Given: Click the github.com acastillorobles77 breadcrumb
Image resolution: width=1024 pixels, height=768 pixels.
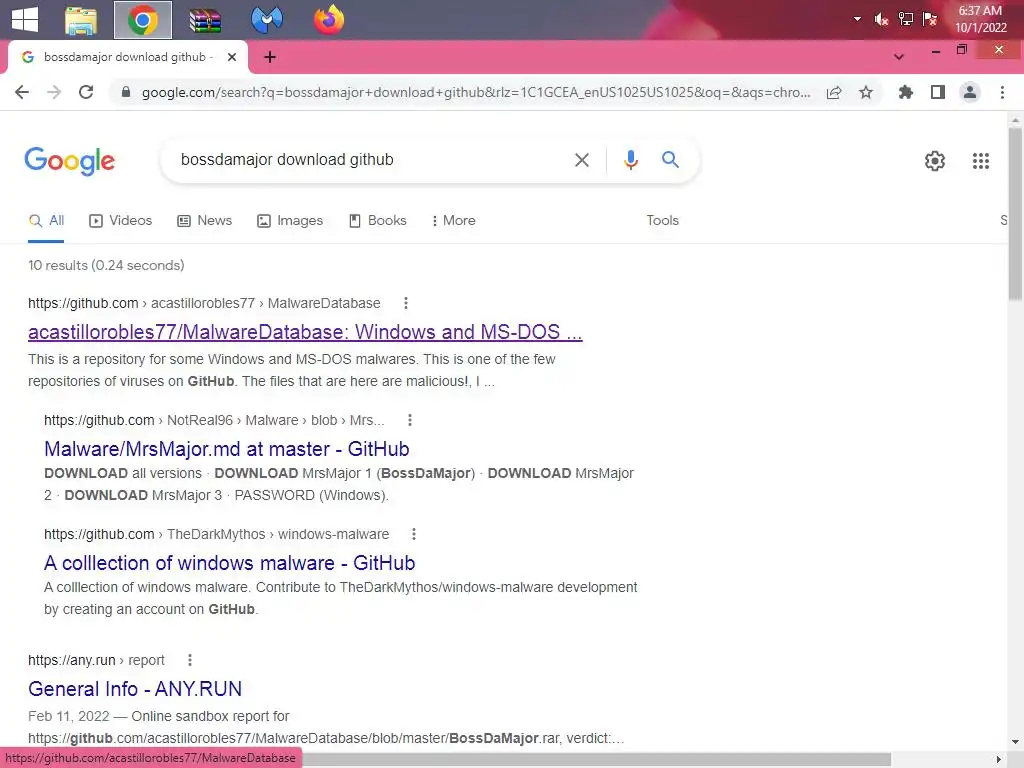Looking at the screenshot, I should [x=204, y=303].
